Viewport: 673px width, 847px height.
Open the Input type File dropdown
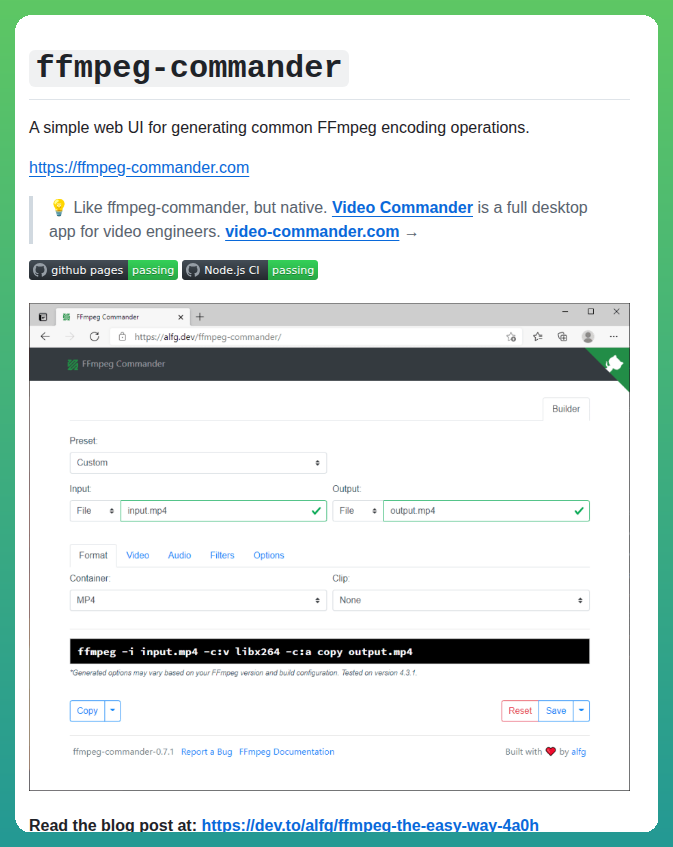[x=95, y=511]
